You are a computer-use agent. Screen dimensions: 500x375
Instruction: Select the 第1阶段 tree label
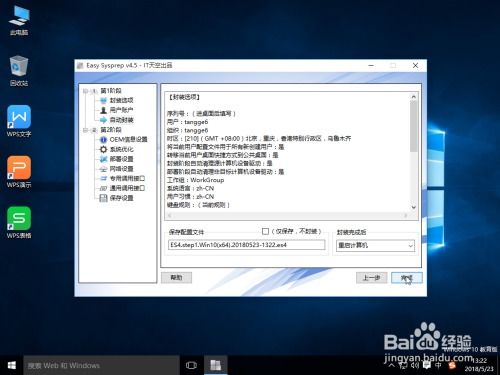111,91
